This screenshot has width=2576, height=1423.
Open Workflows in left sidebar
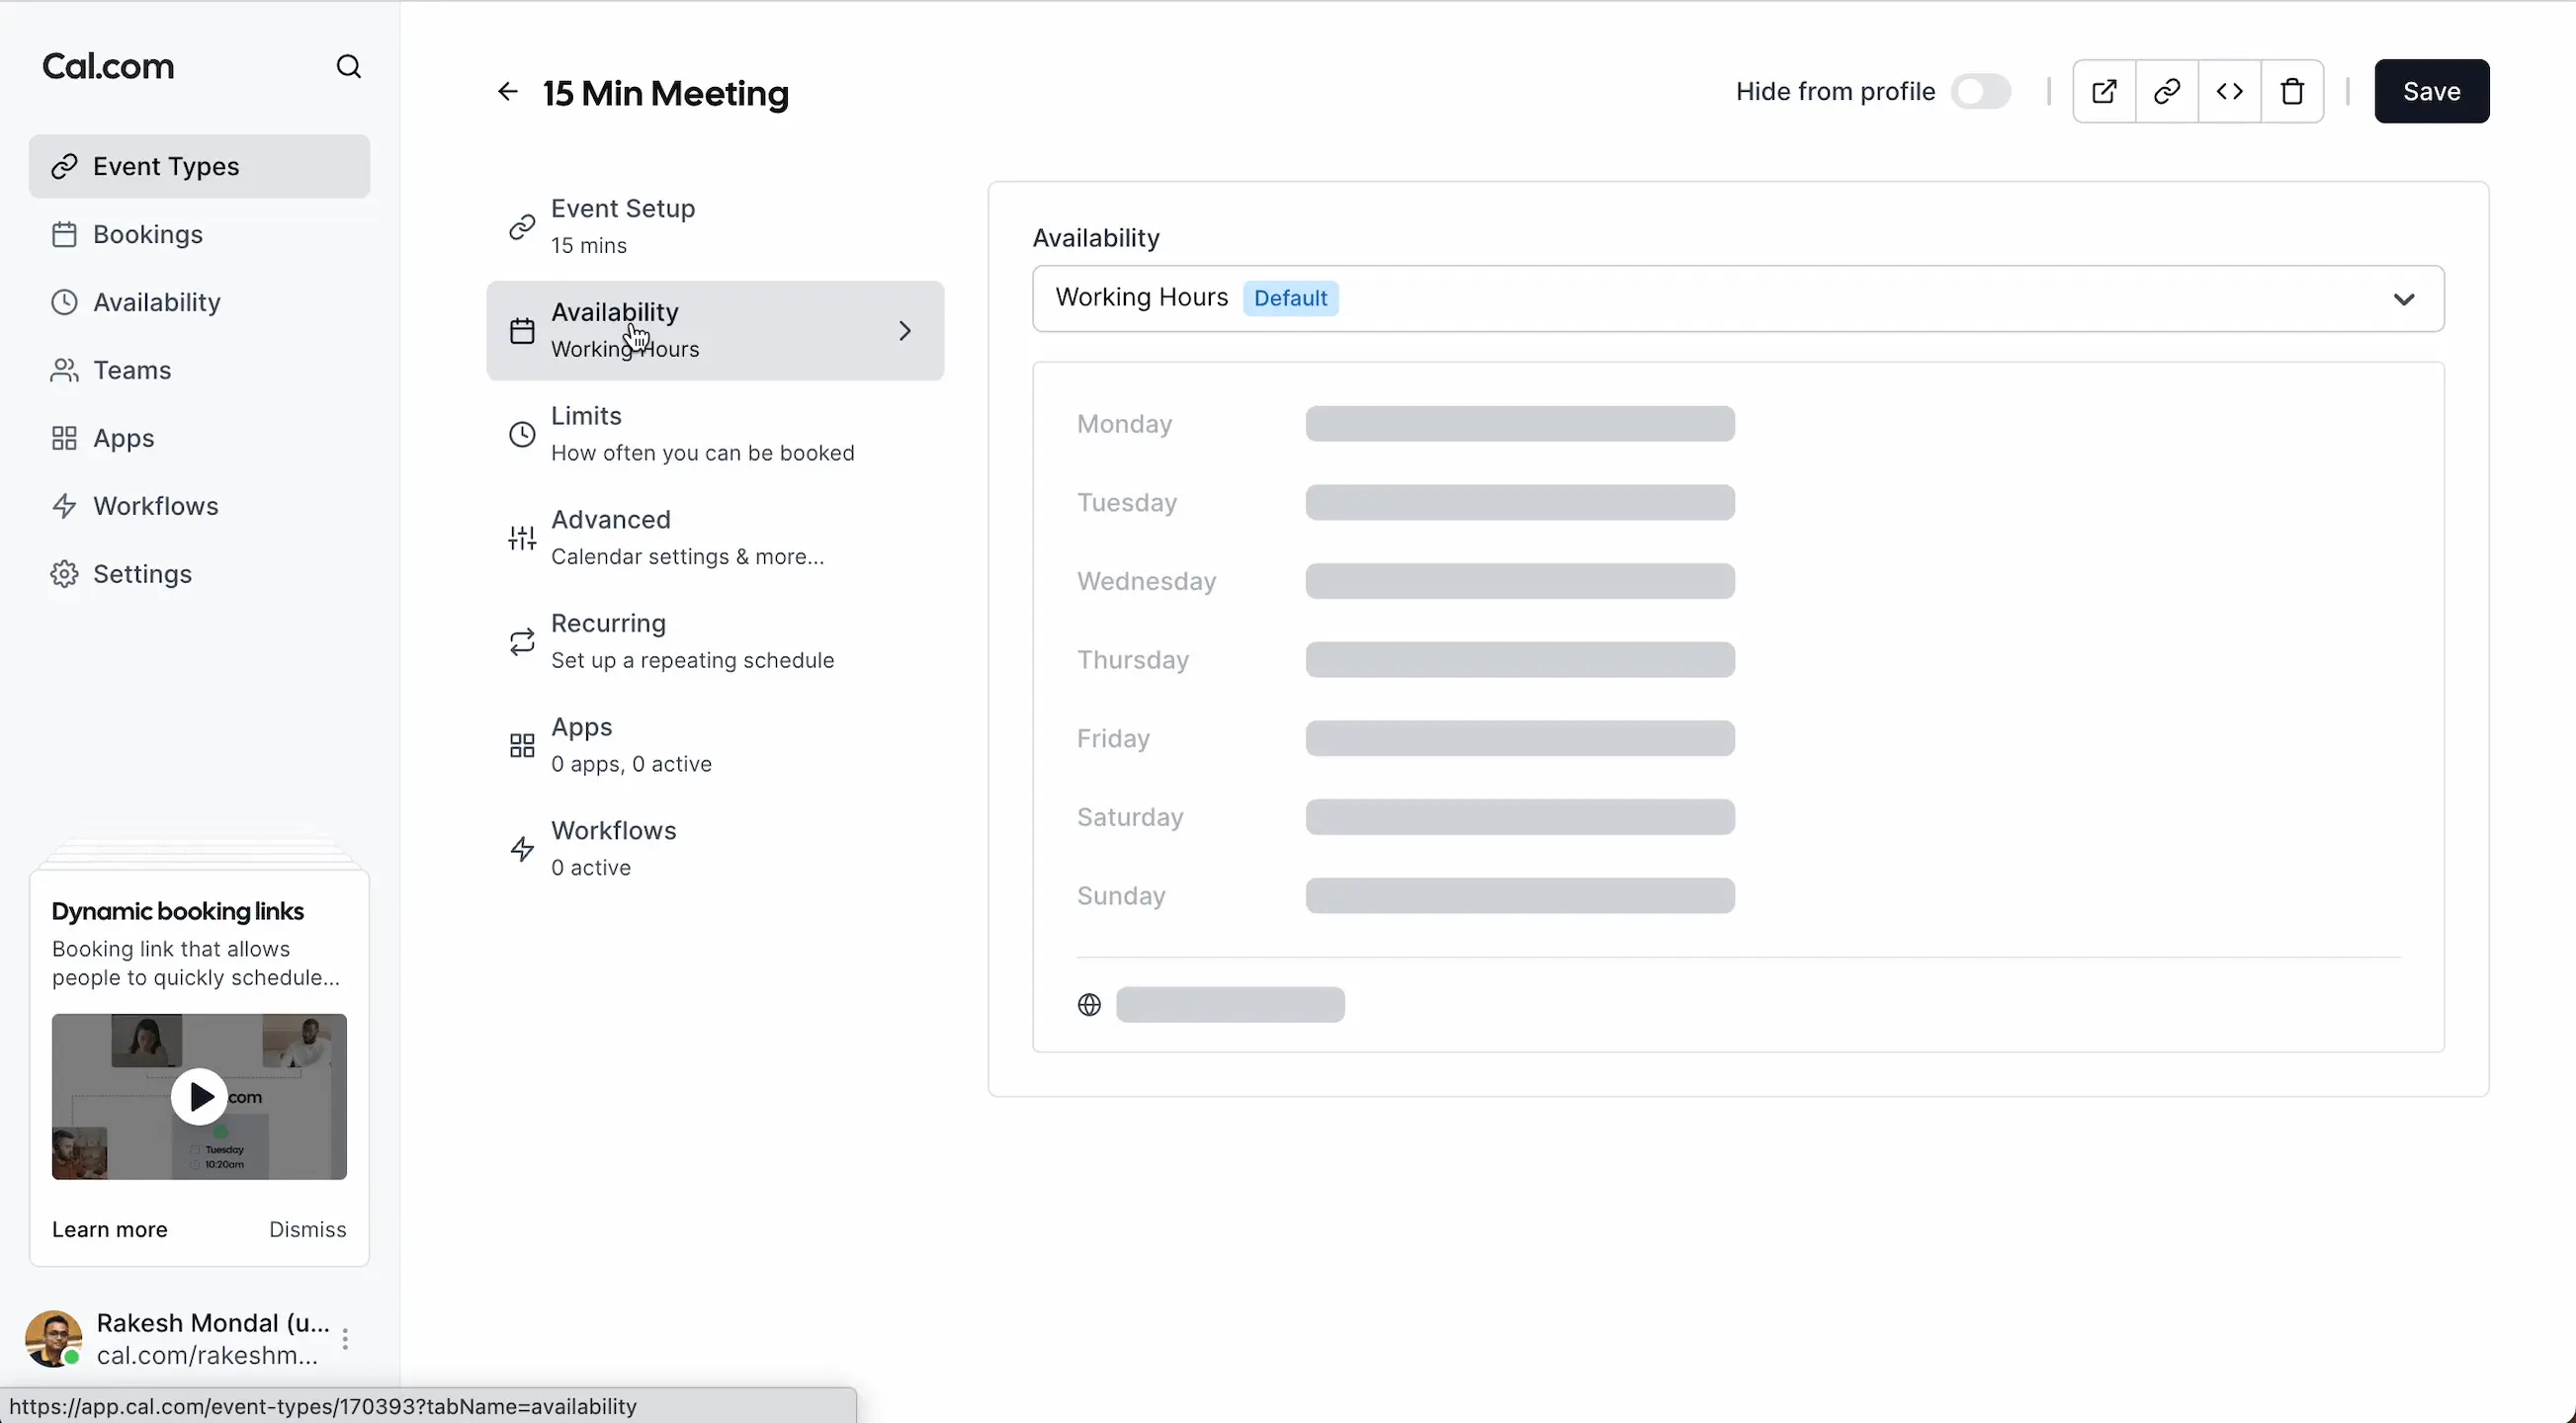tap(155, 506)
